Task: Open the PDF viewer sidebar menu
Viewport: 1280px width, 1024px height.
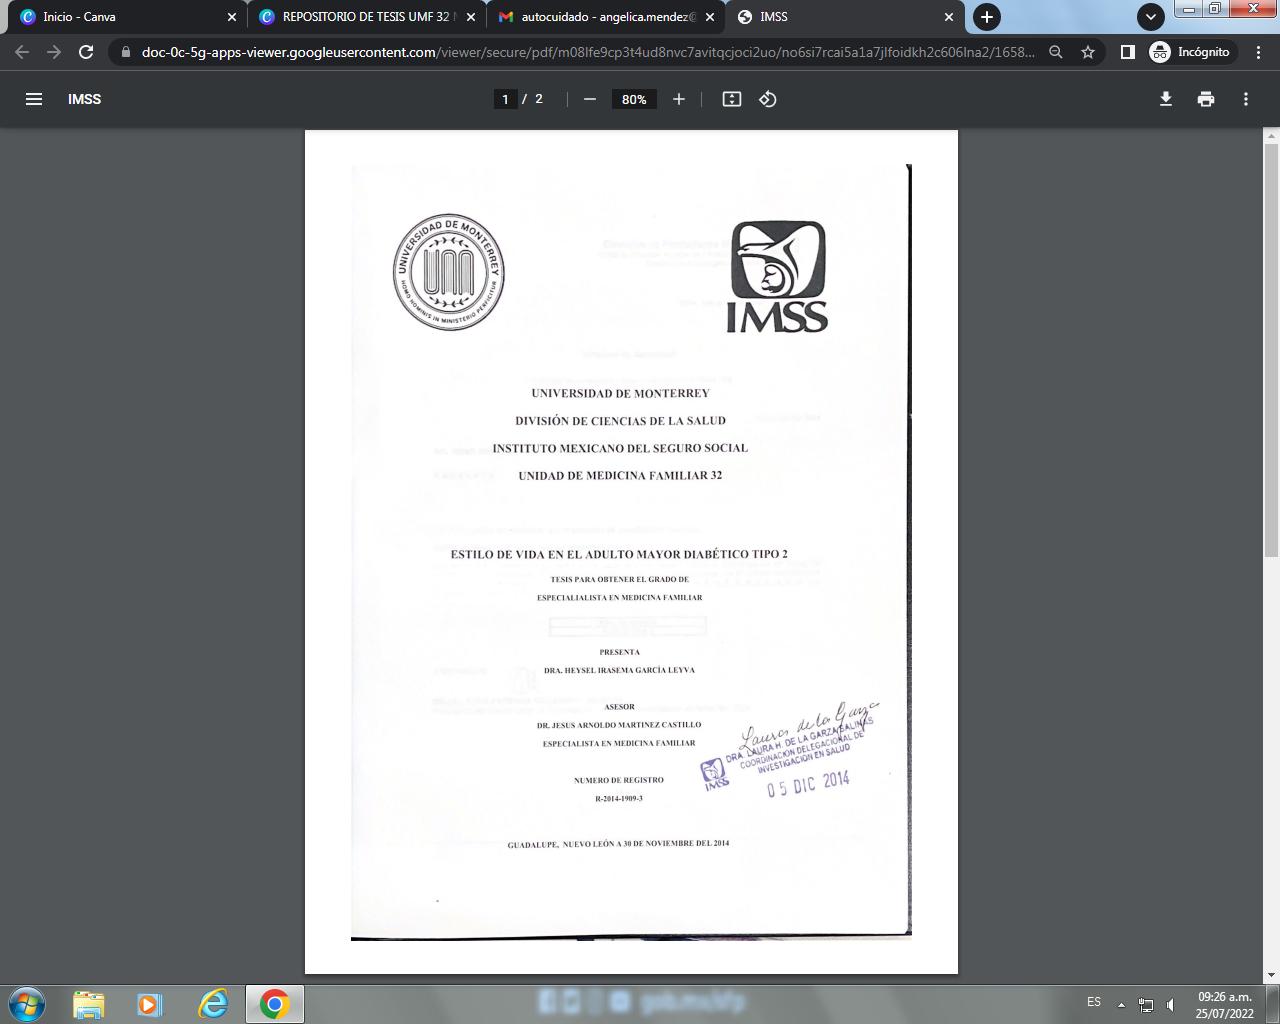Action: coord(34,99)
